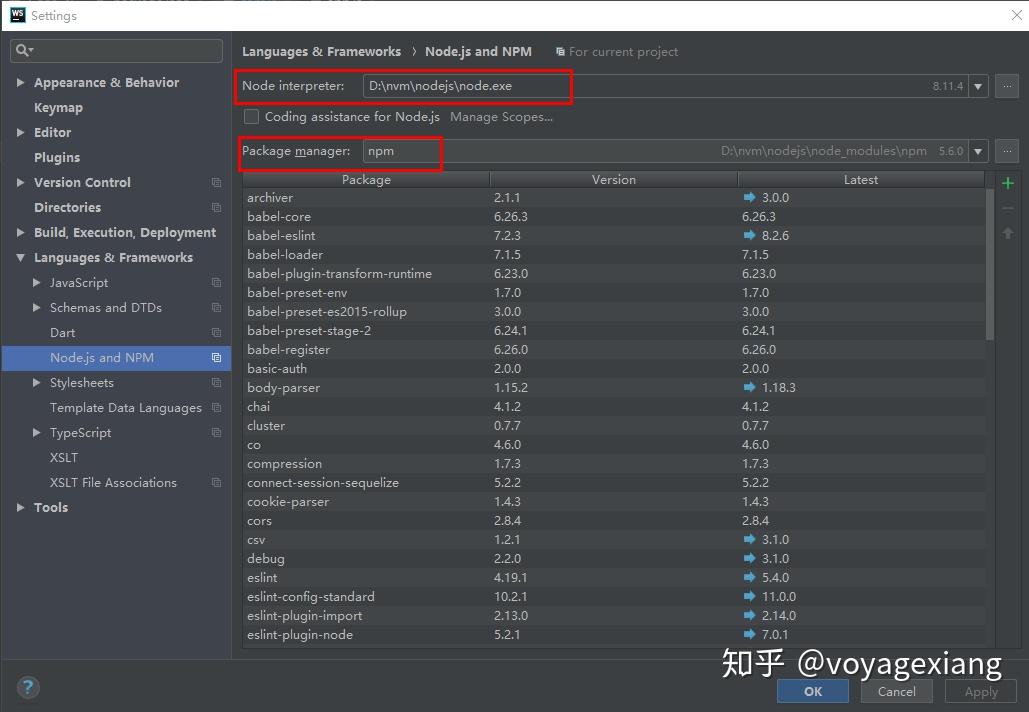The height and width of the screenshot is (712, 1029).
Task: Apply the settings changes
Action: point(980,691)
